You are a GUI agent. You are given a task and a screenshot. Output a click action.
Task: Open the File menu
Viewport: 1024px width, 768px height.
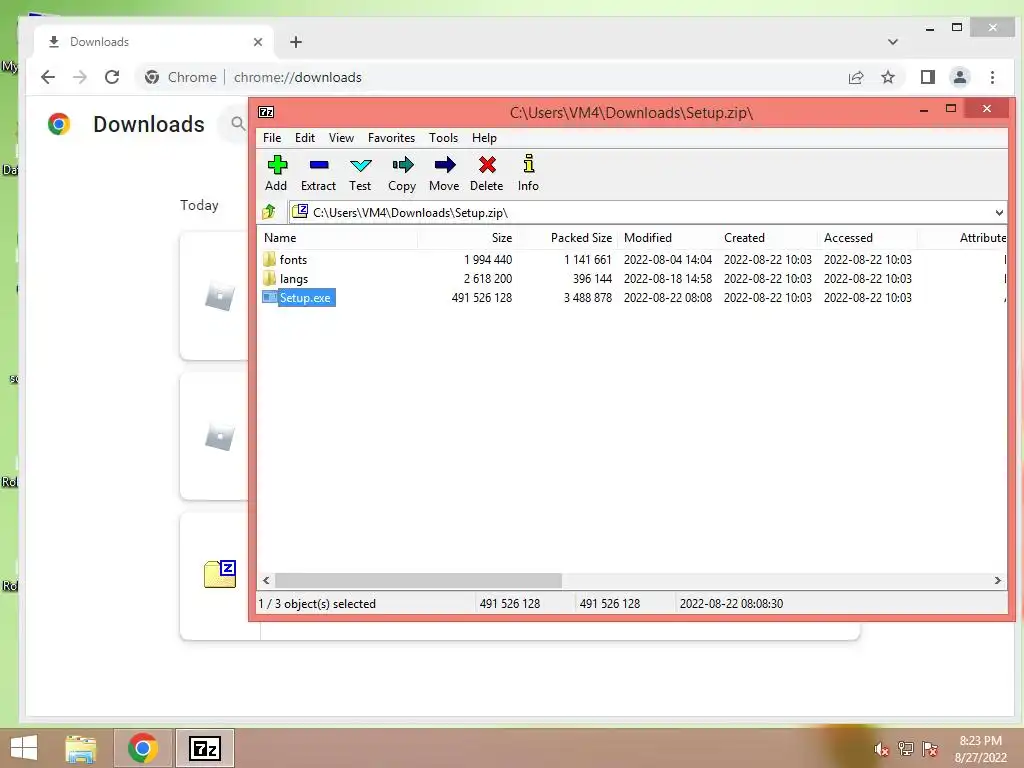tap(272, 138)
